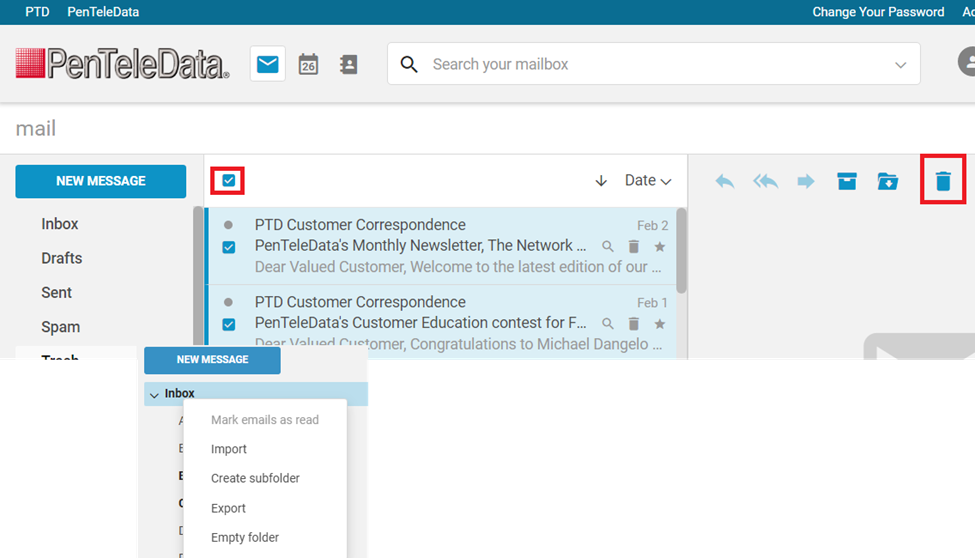The image size is (975, 558).
Task: Open Change Your Password link
Action: (x=878, y=12)
